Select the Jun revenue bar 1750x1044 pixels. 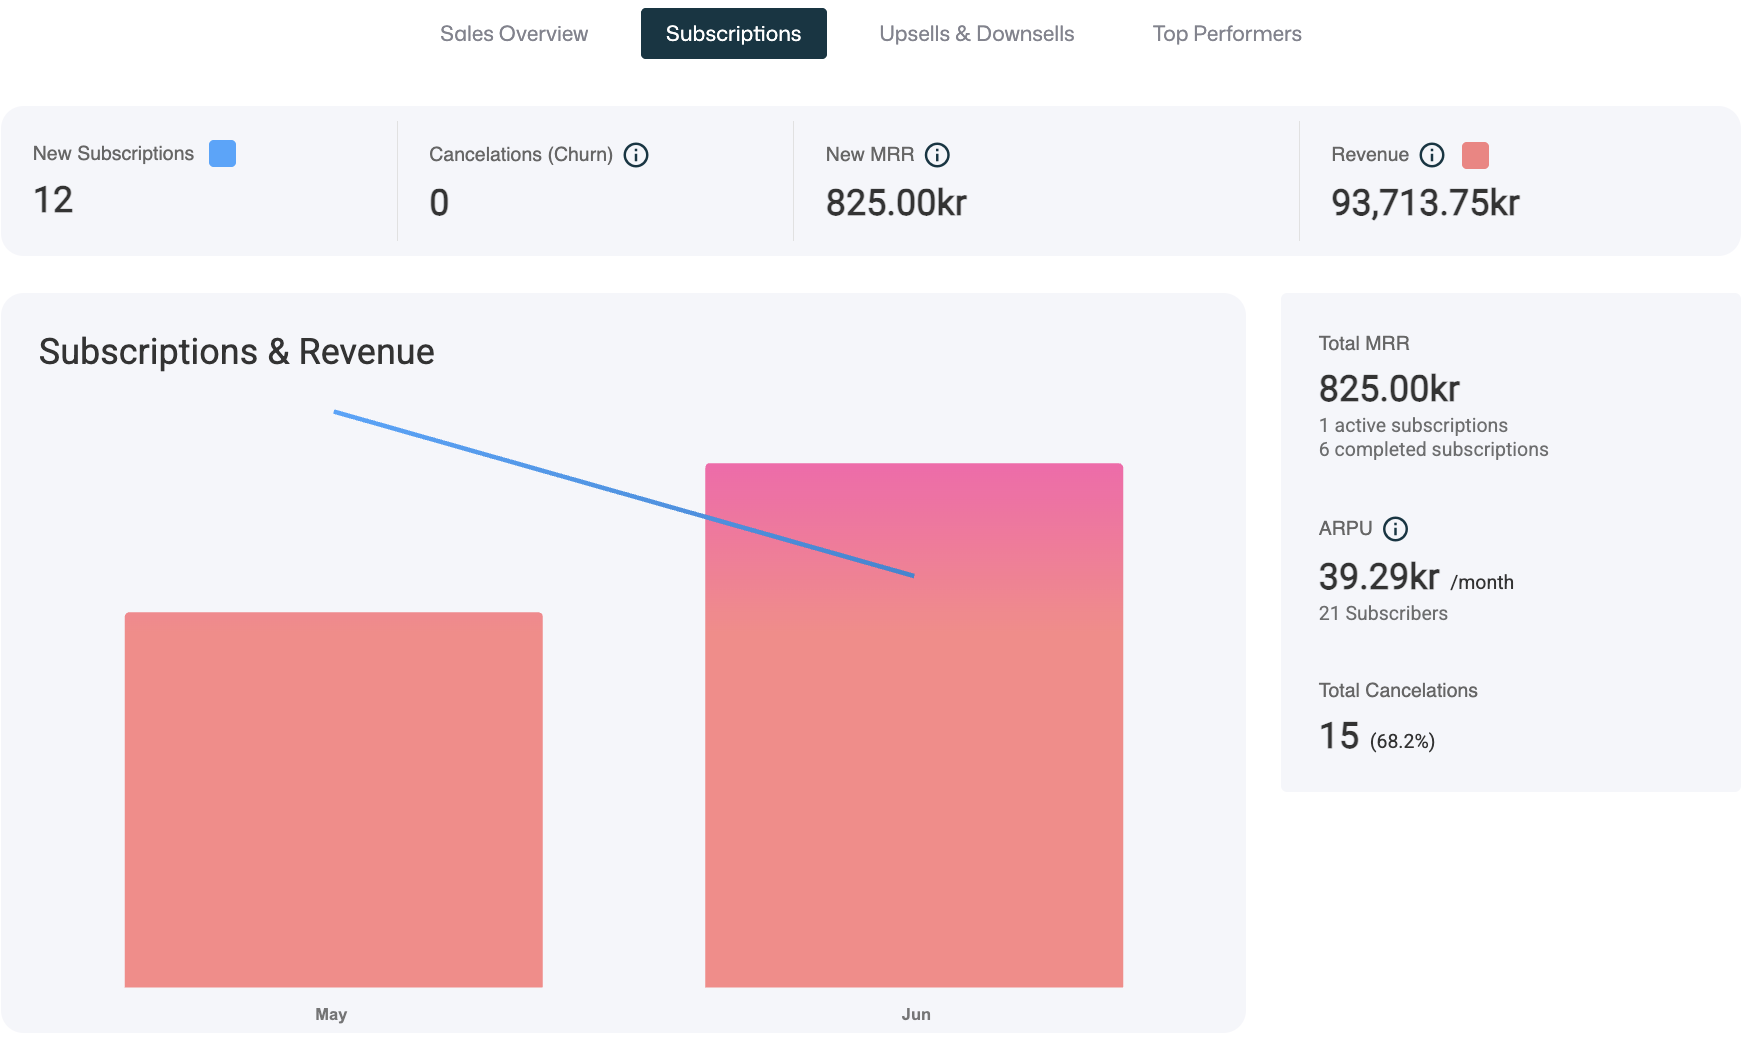tap(914, 725)
